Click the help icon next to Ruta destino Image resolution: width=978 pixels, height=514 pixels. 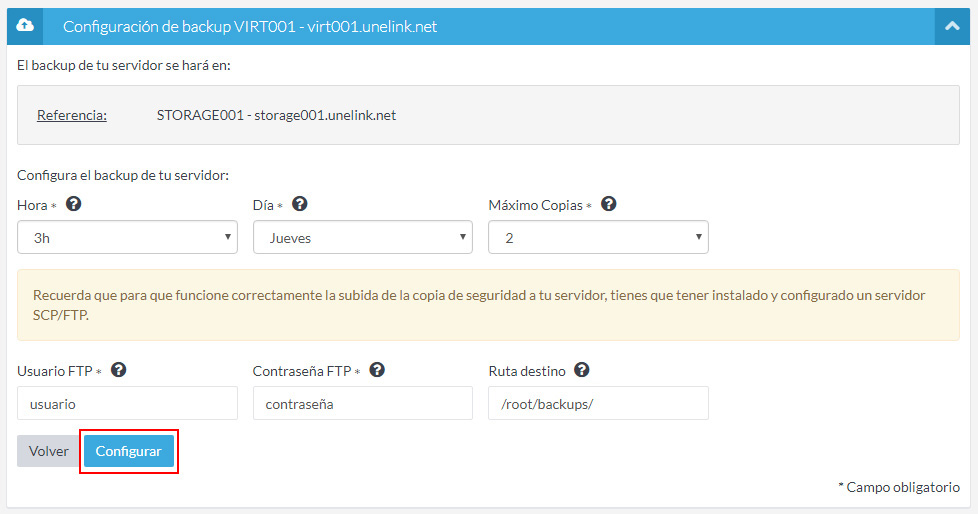(582, 370)
